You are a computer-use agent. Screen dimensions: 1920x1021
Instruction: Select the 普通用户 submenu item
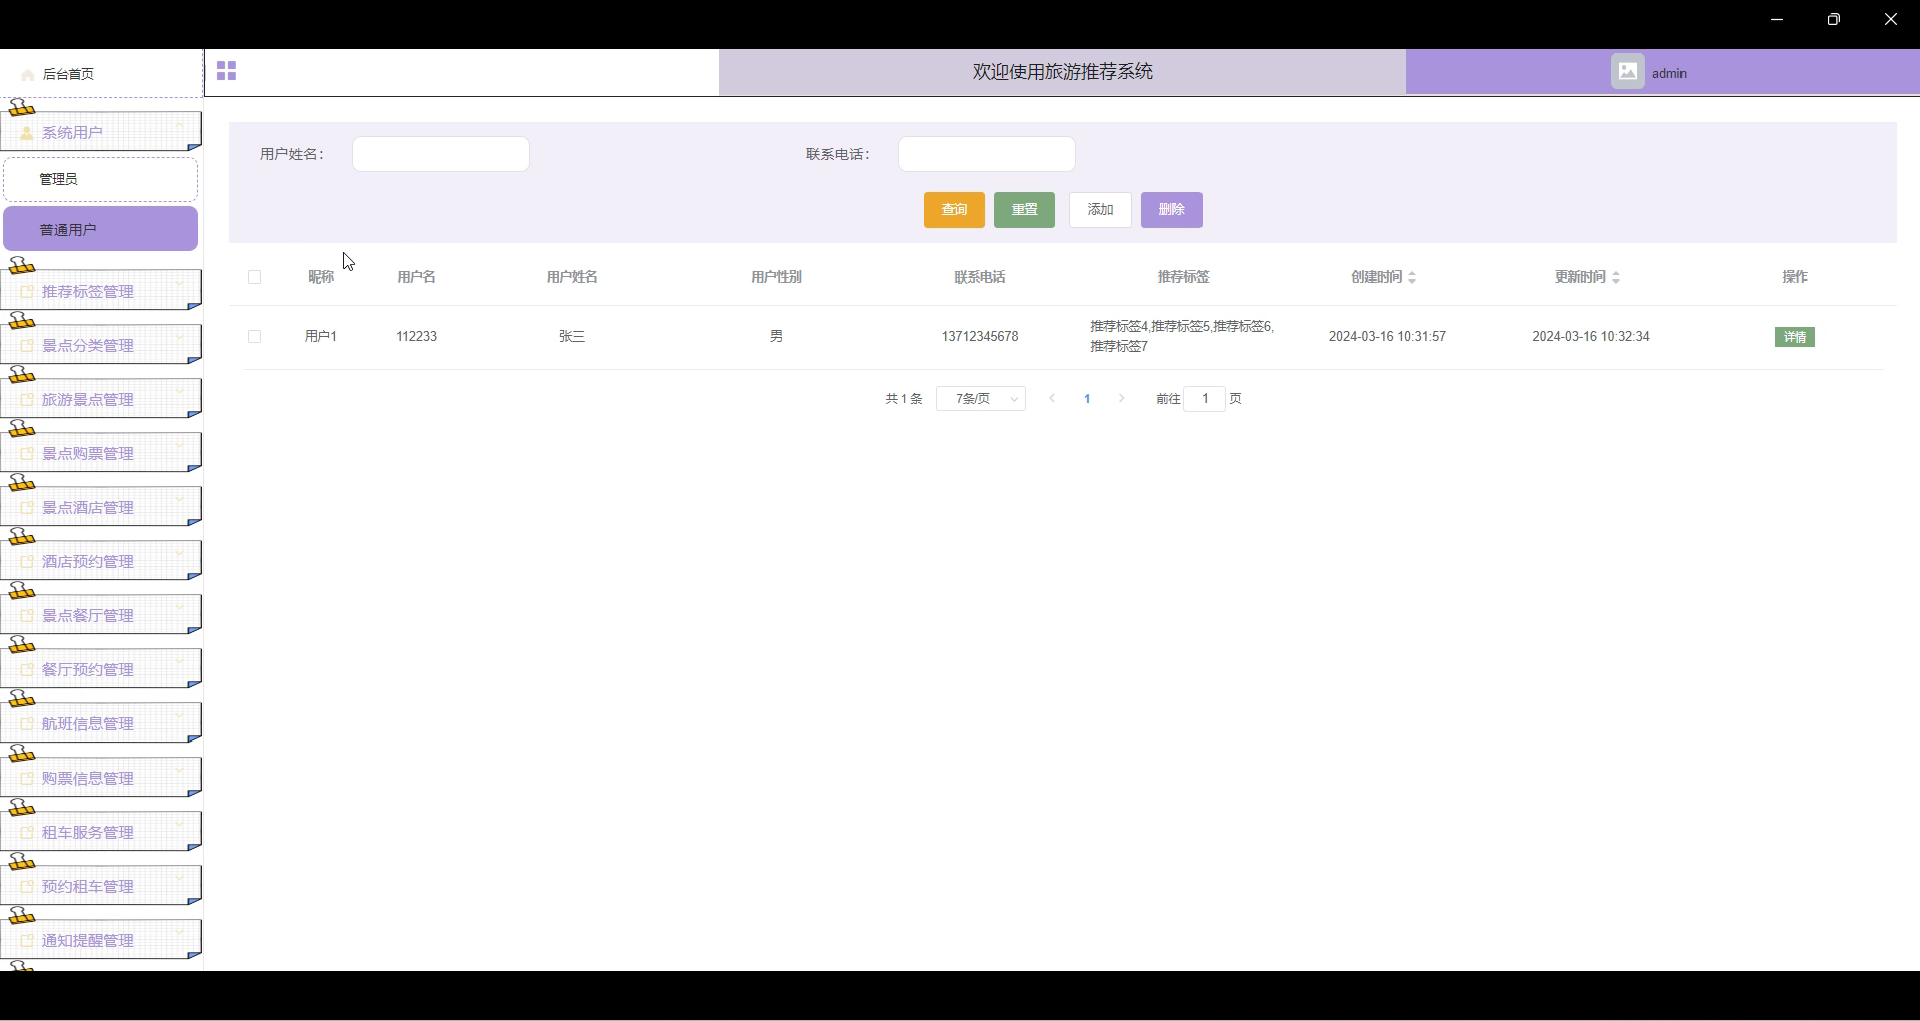[100, 230]
